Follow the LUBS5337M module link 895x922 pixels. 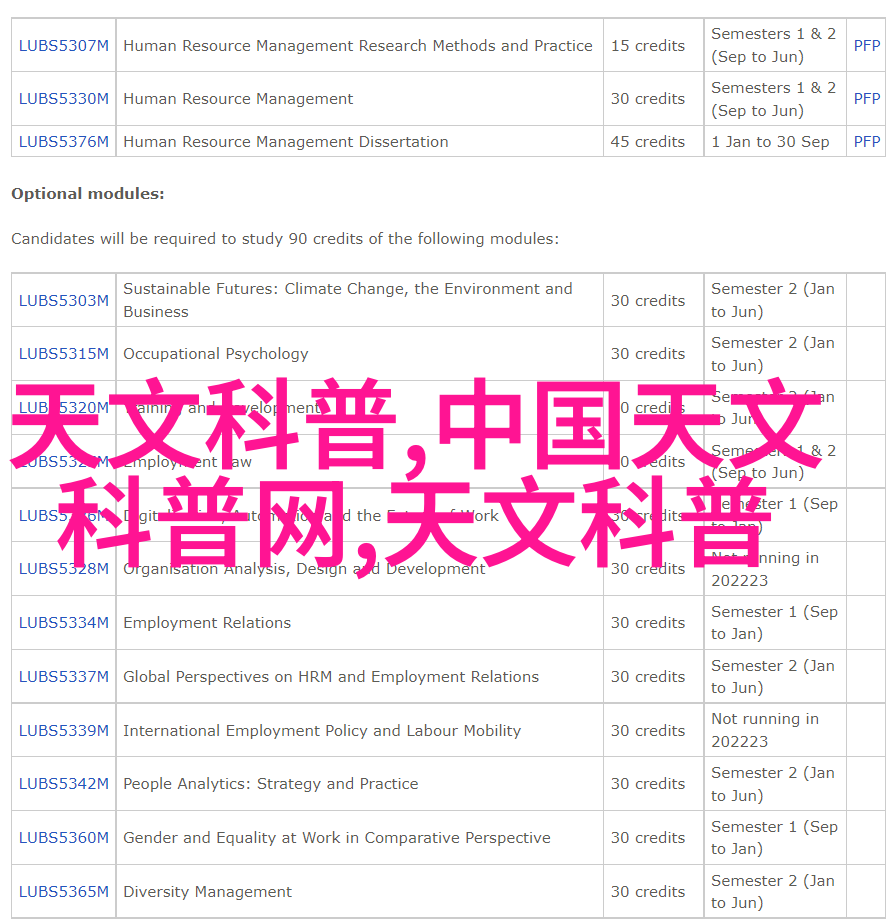63,677
